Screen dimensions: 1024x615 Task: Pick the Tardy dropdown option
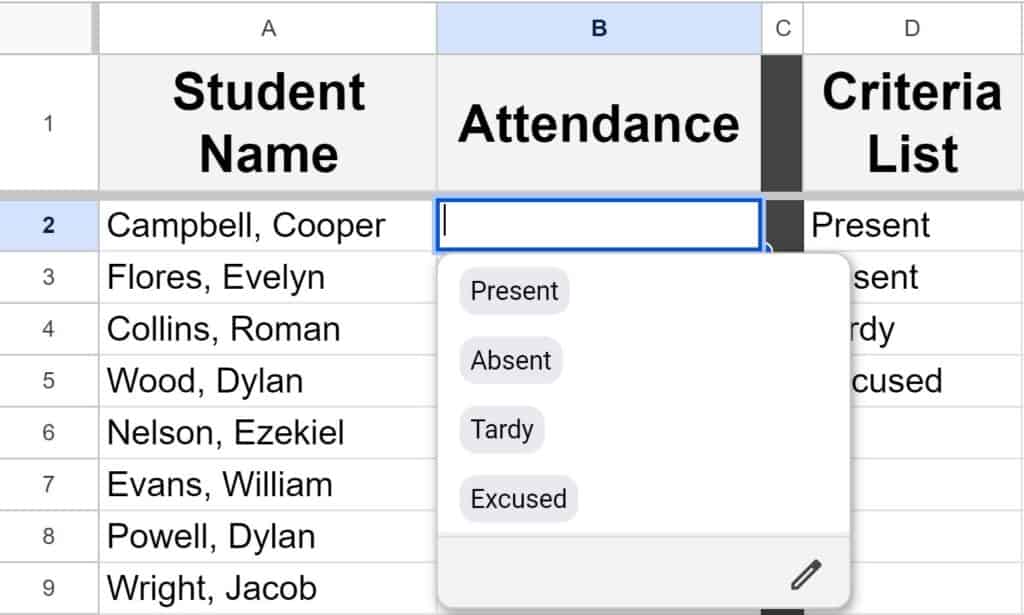click(x=502, y=430)
